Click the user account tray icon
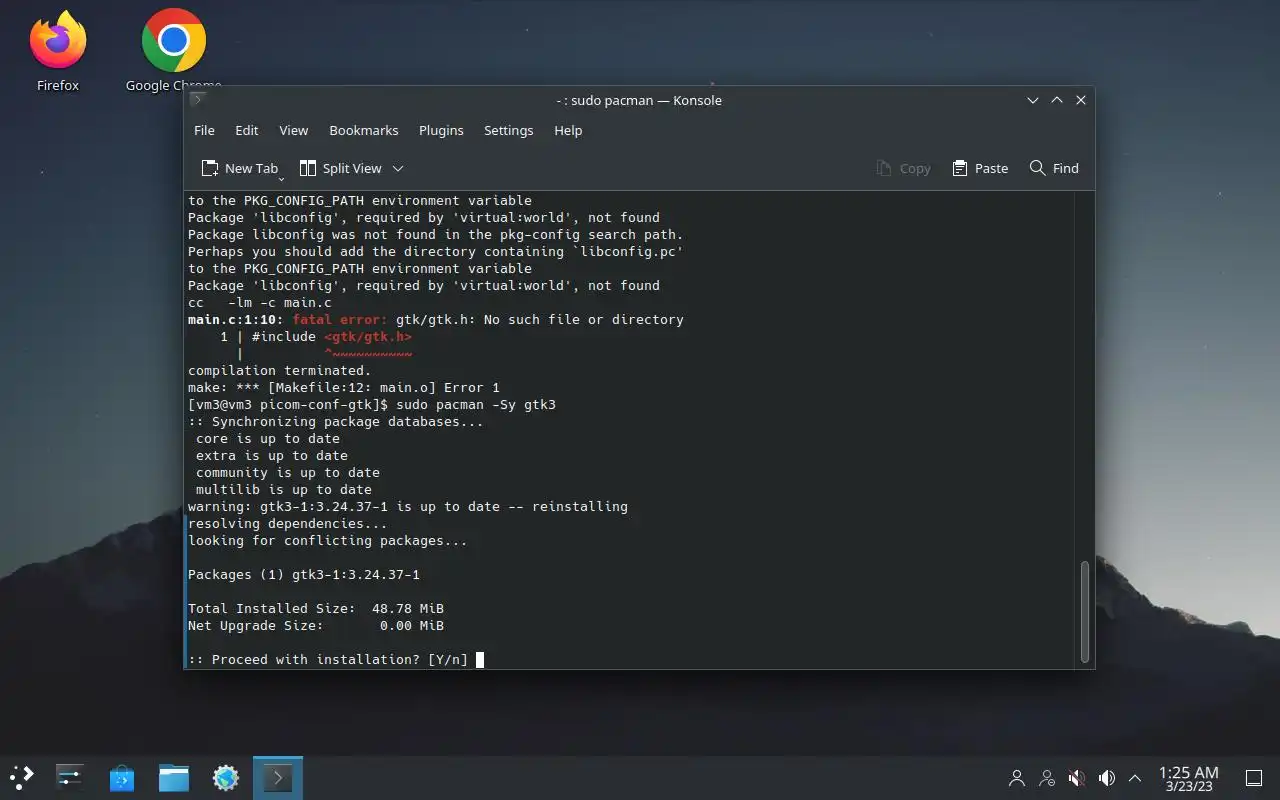Viewport: 1280px width, 800px height. pos(1017,777)
